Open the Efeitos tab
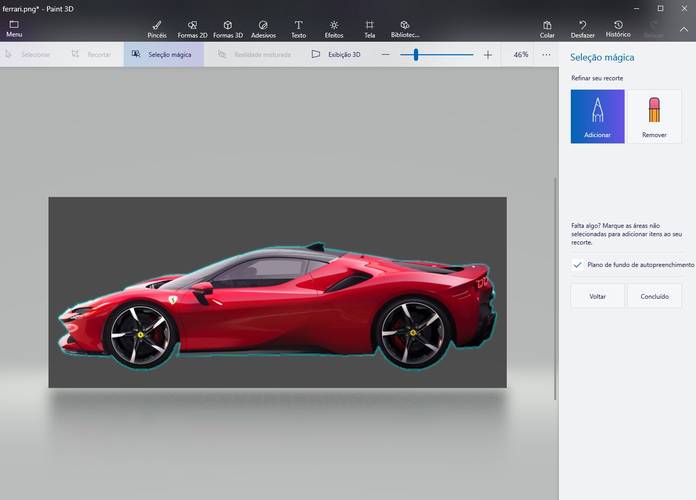696x500 pixels. pyautogui.click(x=334, y=29)
